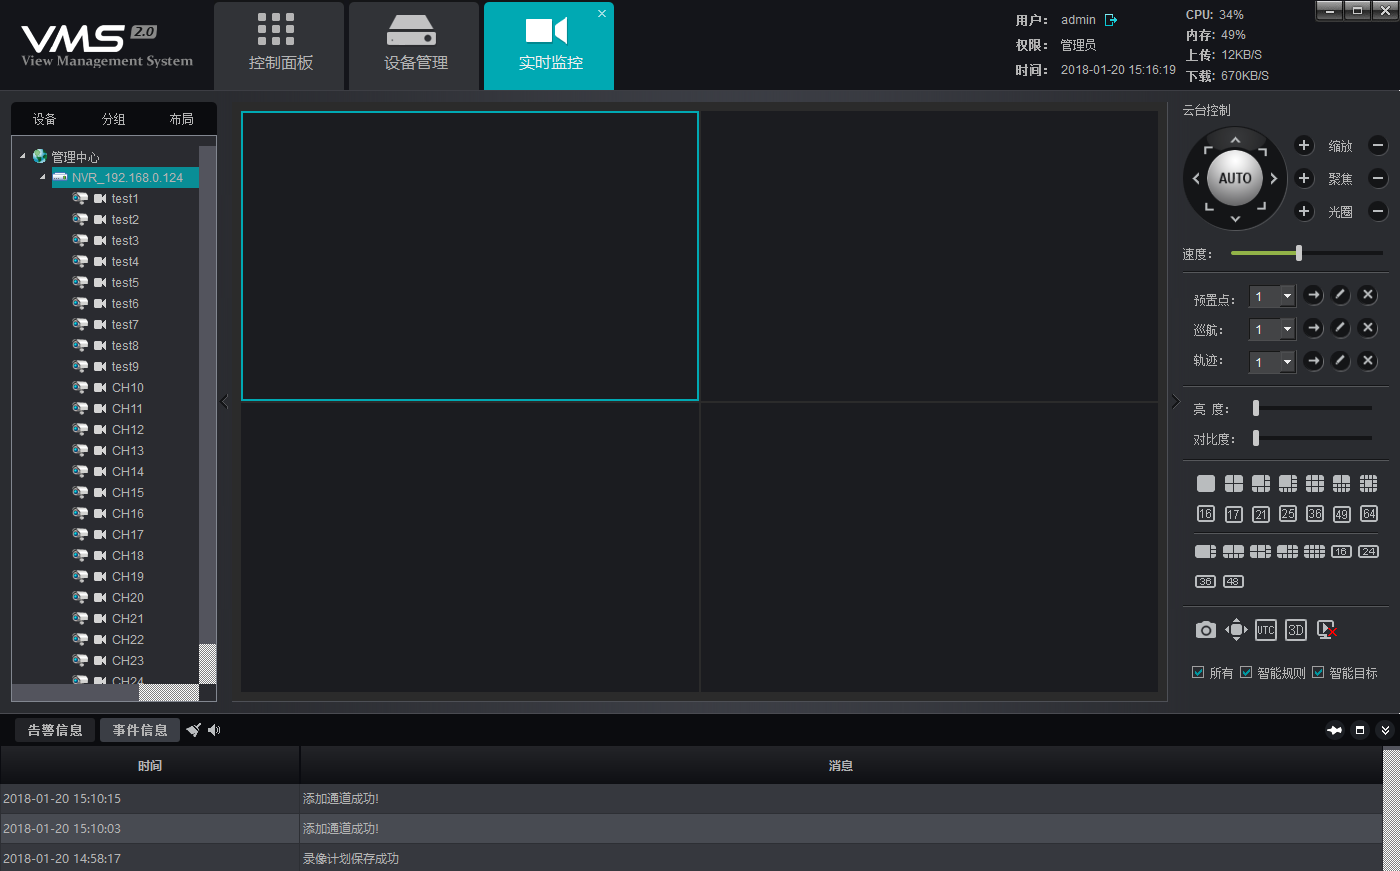Screen dimensions: 1400x871
Task: Click the logout icon next to admin
Action: tap(1111, 20)
